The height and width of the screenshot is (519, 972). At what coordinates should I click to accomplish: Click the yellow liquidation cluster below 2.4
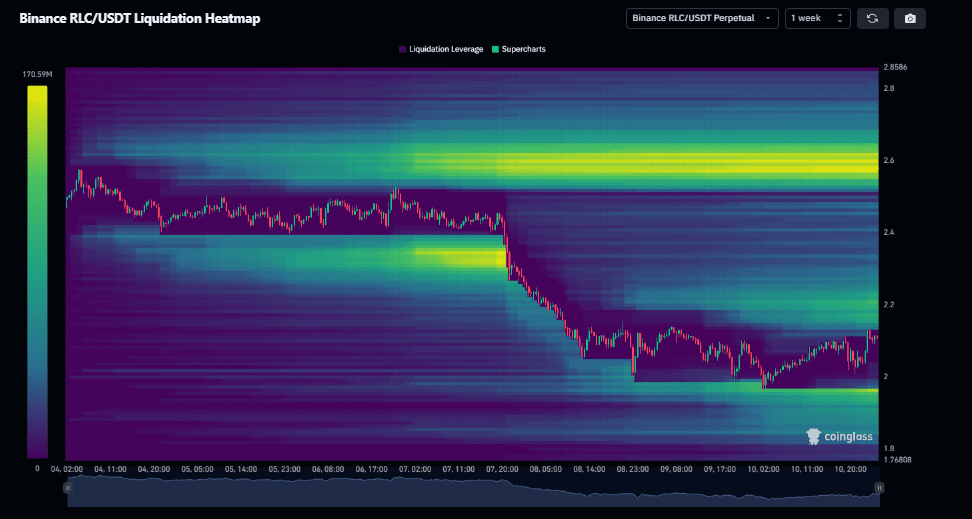(460, 258)
